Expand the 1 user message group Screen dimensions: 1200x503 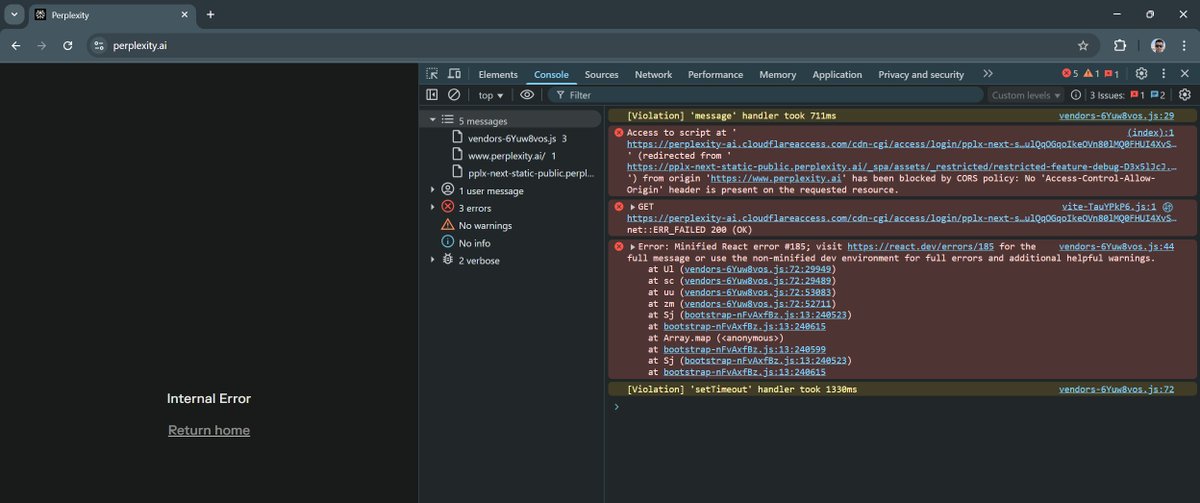tap(433, 190)
